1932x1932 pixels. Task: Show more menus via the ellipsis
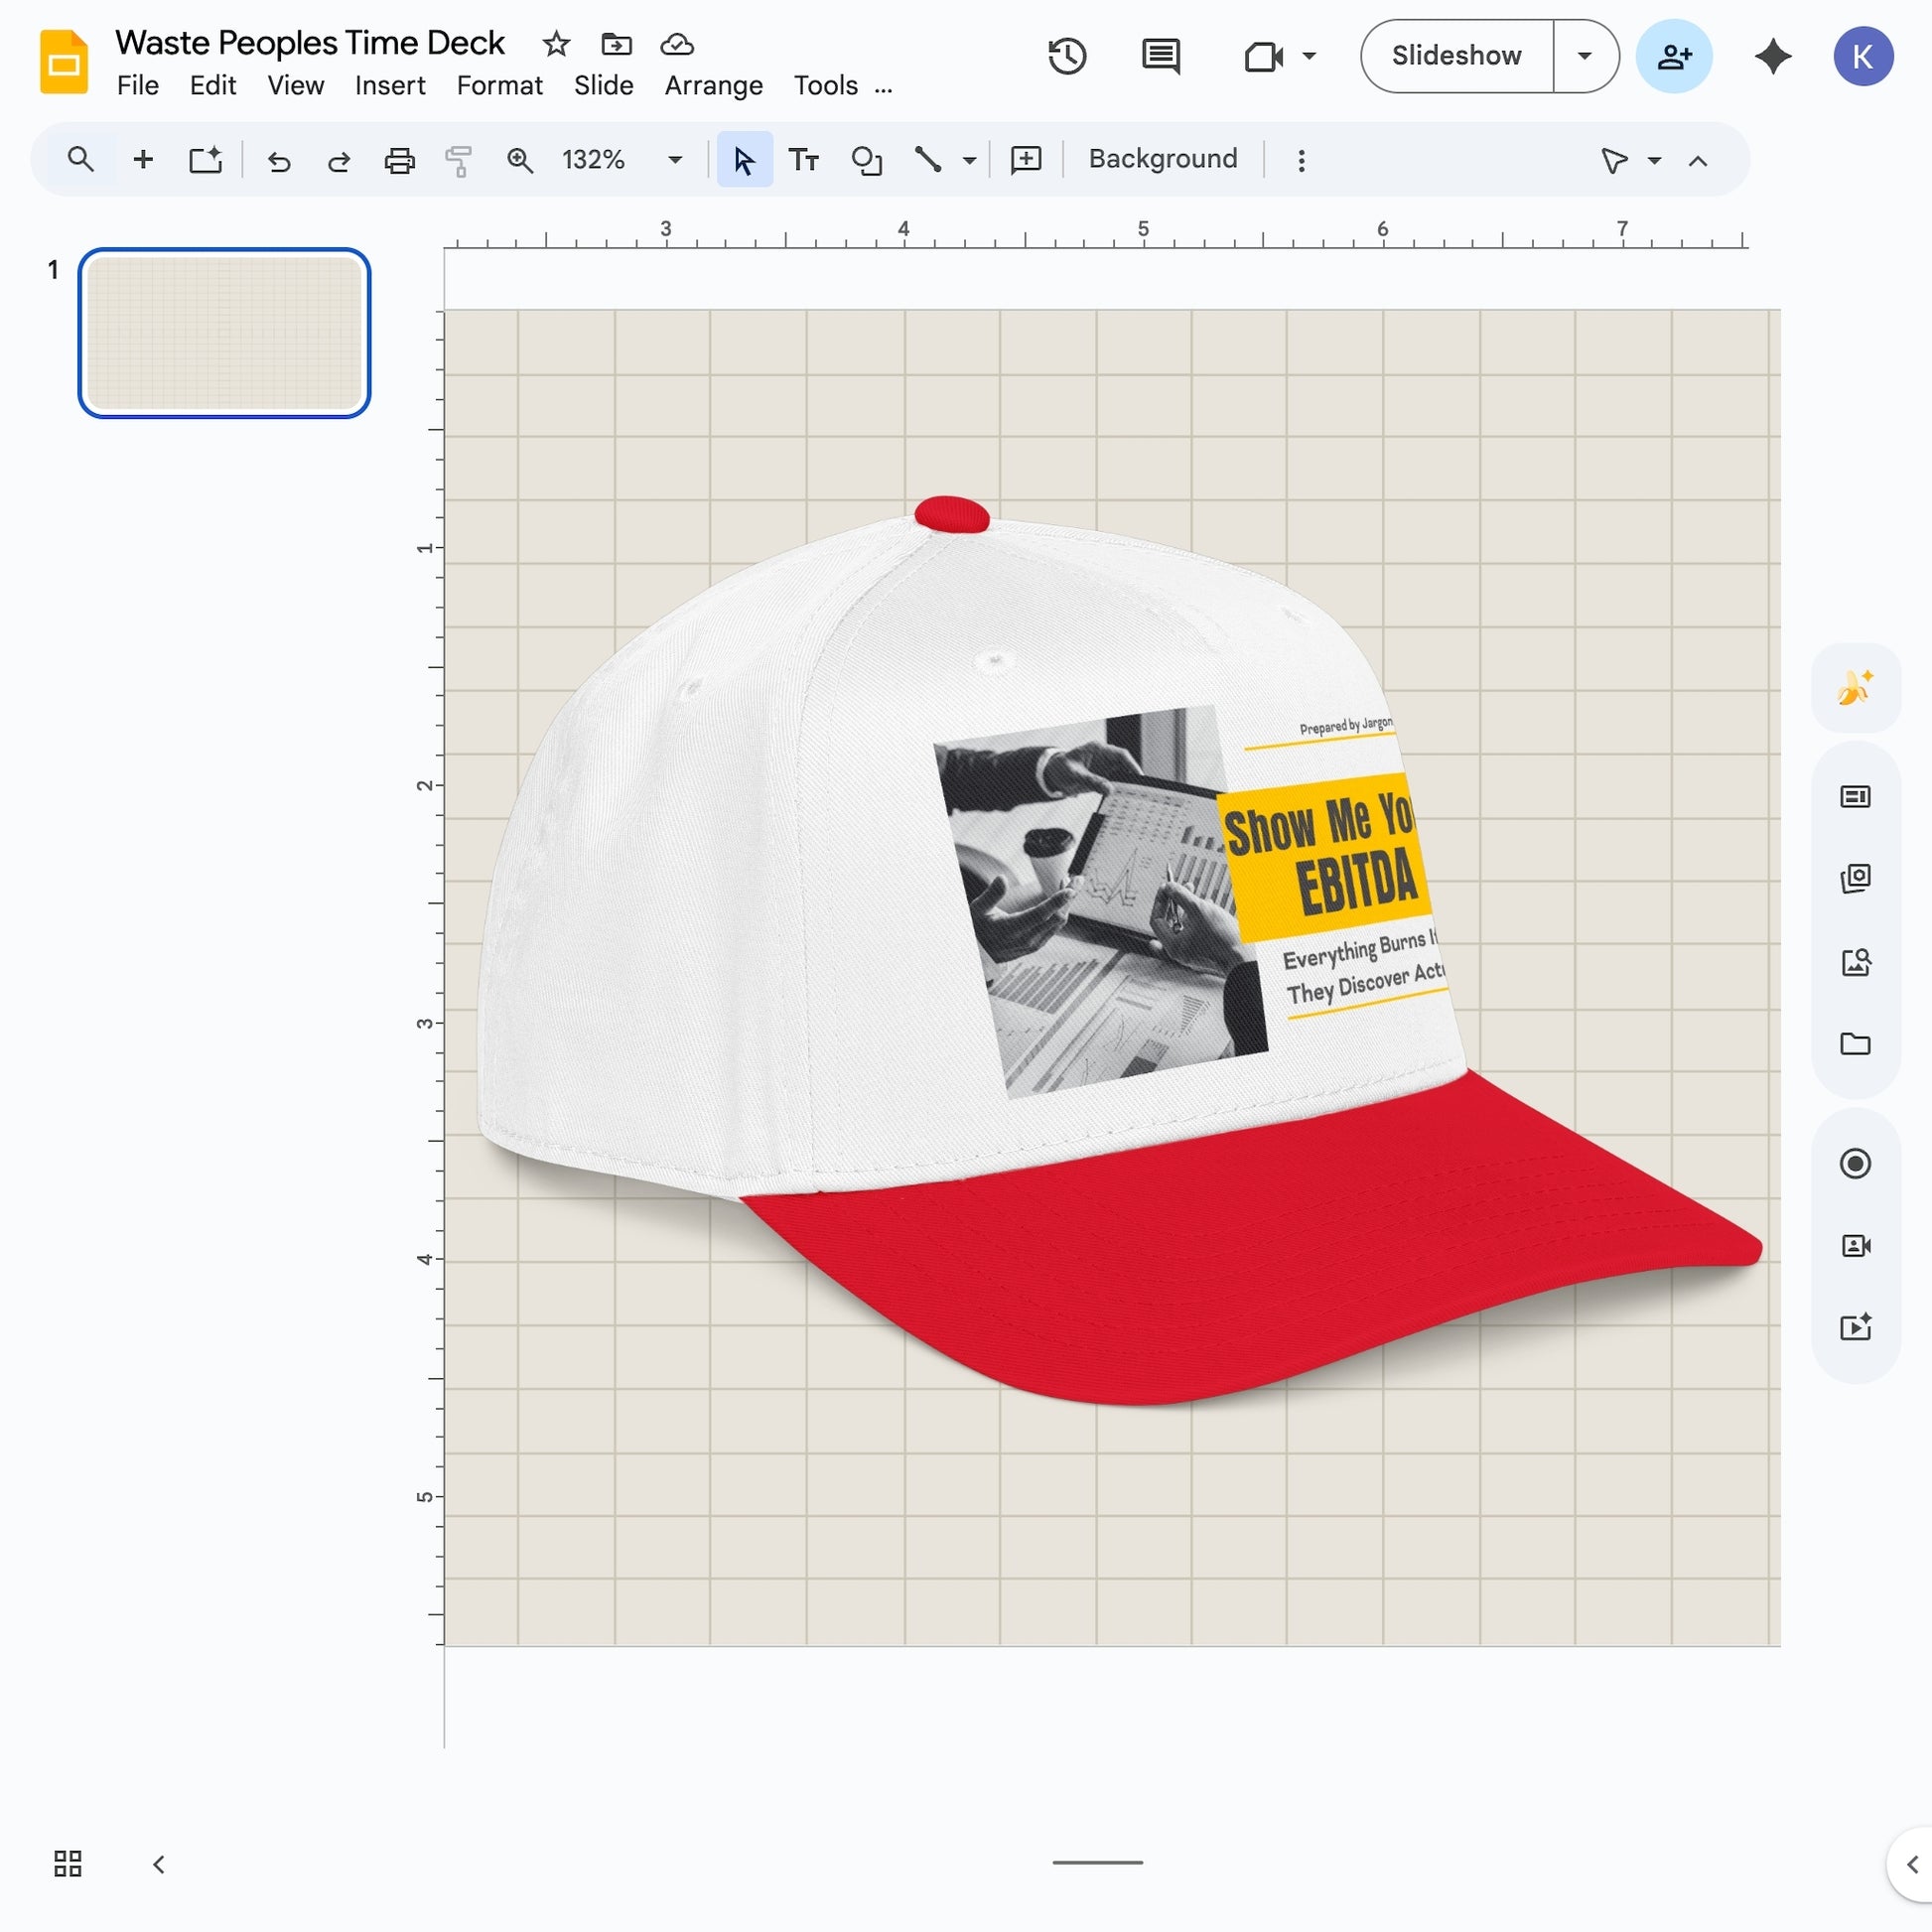coord(882,88)
